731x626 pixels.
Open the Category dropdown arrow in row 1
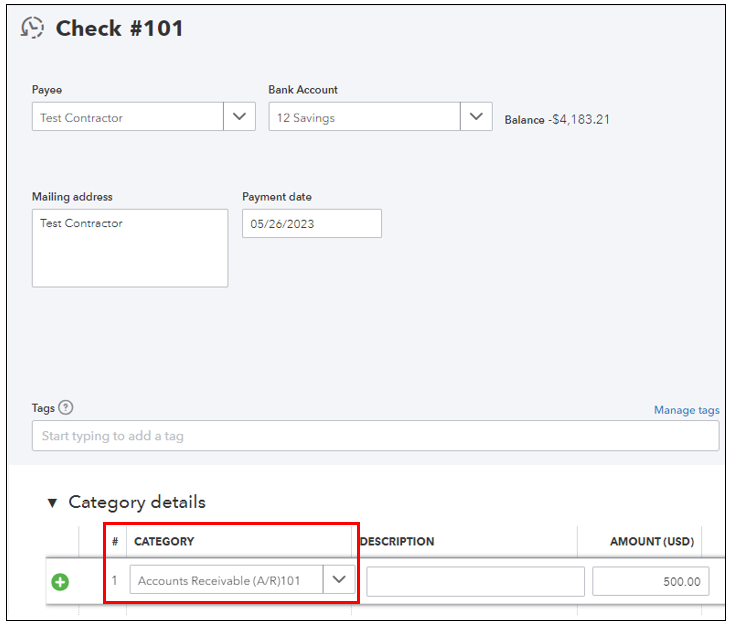click(x=340, y=580)
